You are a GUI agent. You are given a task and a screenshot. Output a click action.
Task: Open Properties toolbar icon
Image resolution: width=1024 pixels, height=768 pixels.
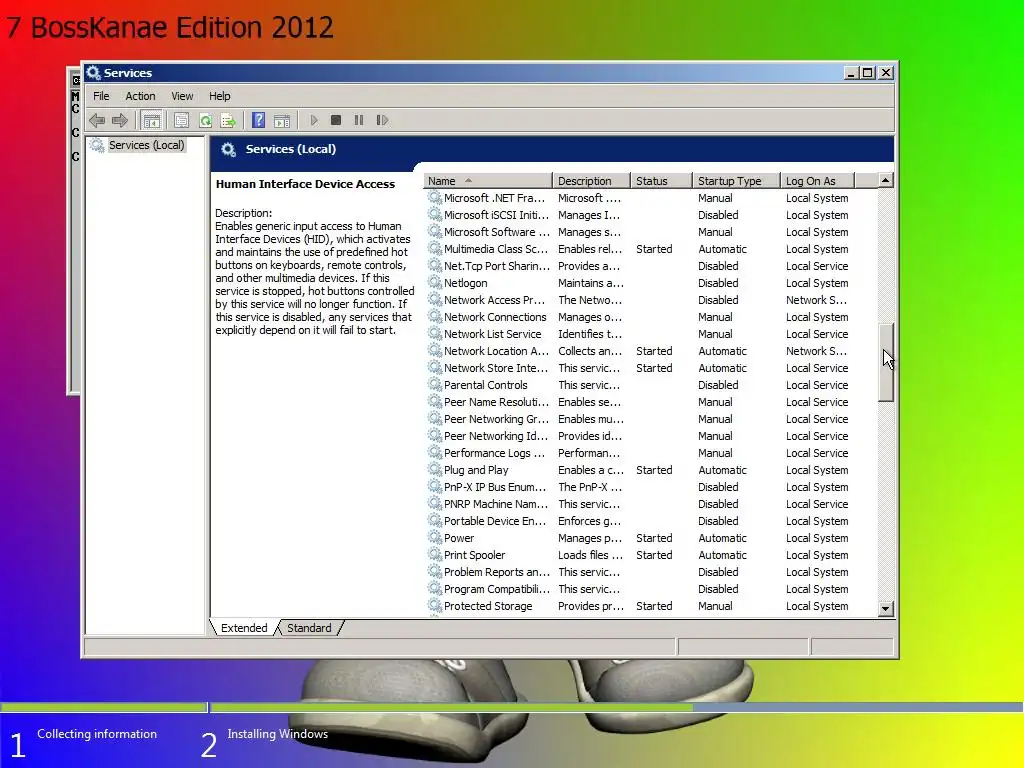point(182,120)
